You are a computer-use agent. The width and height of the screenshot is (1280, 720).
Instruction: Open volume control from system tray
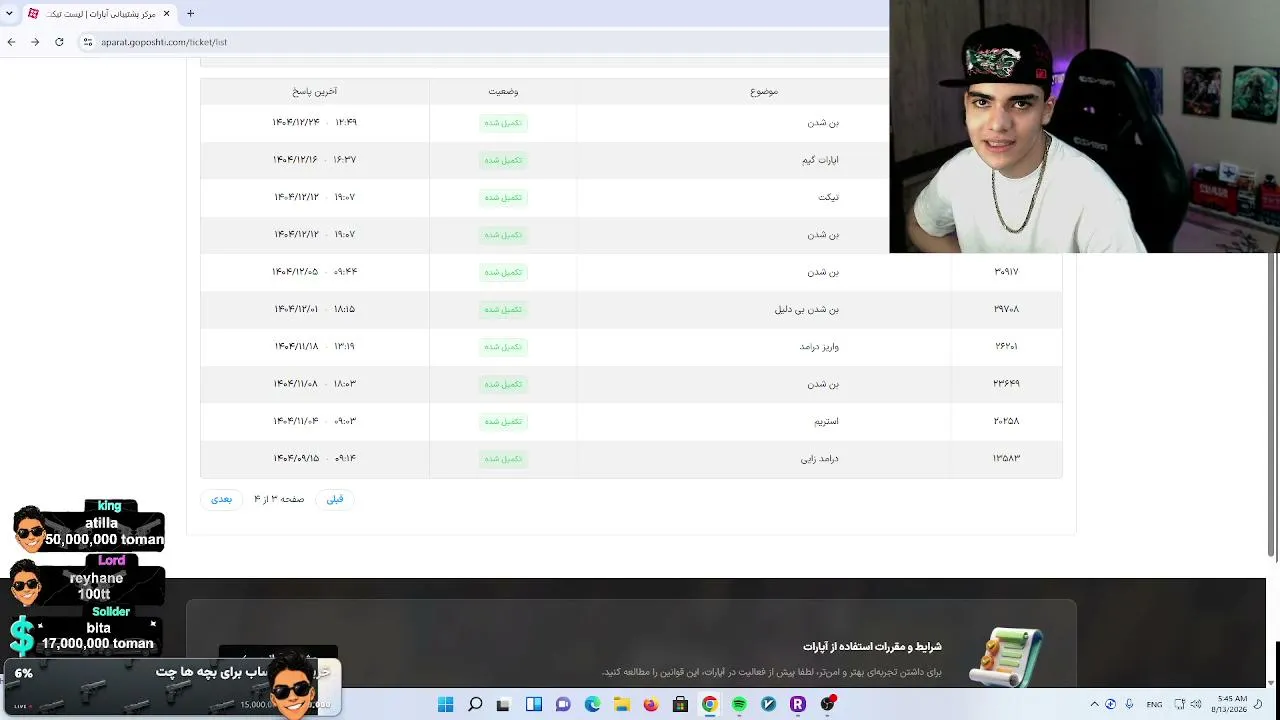1196,704
